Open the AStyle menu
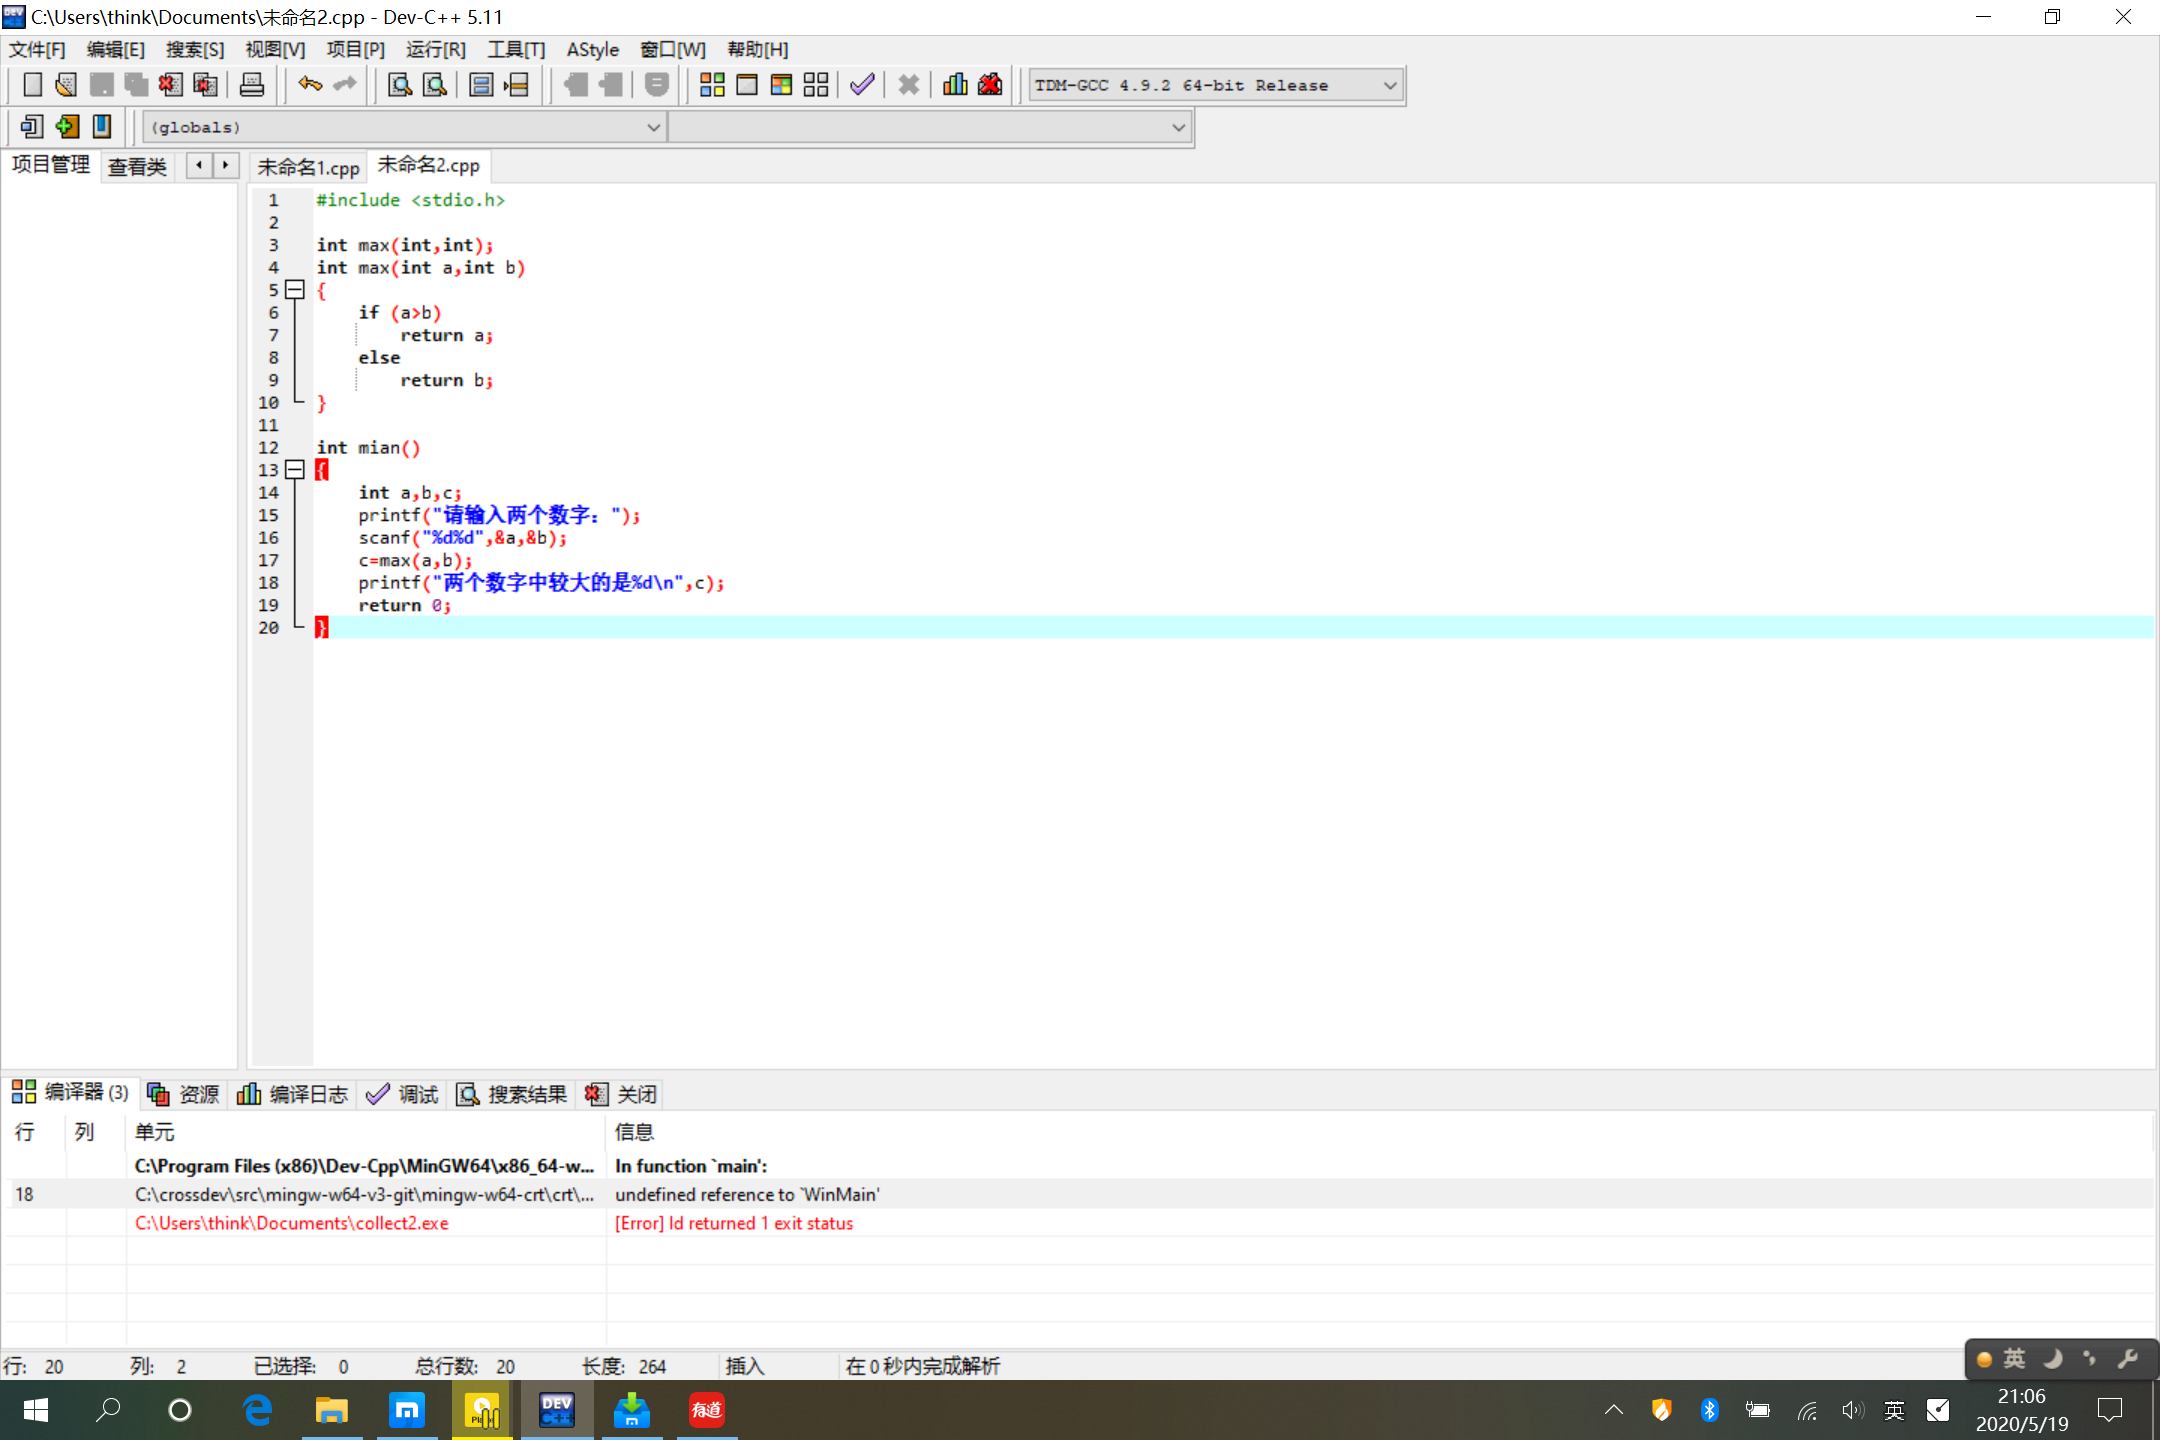The height and width of the screenshot is (1440, 2160). pyautogui.click(x=593, y=50)
